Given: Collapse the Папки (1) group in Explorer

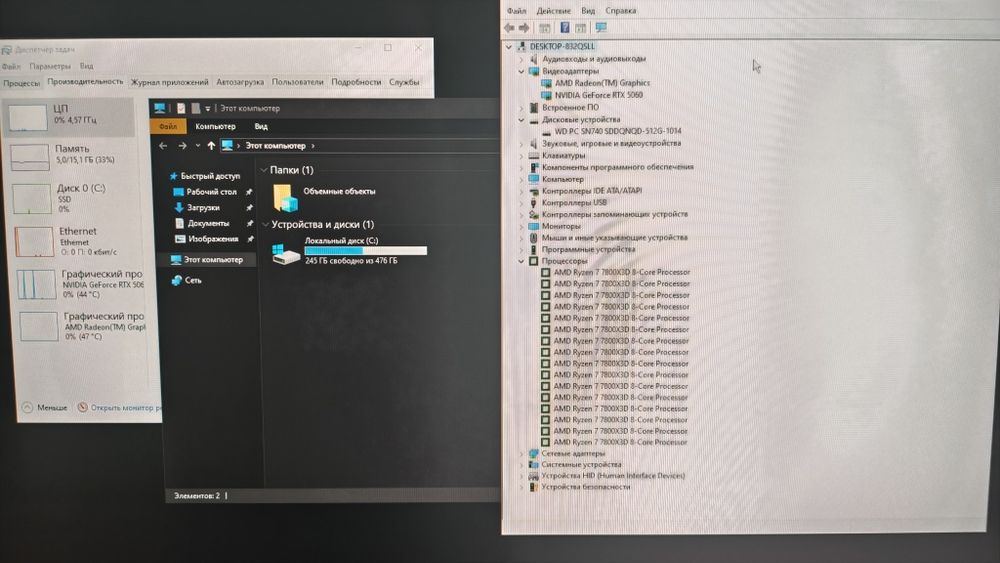Looking at the screenshot, I should (263, 170).
